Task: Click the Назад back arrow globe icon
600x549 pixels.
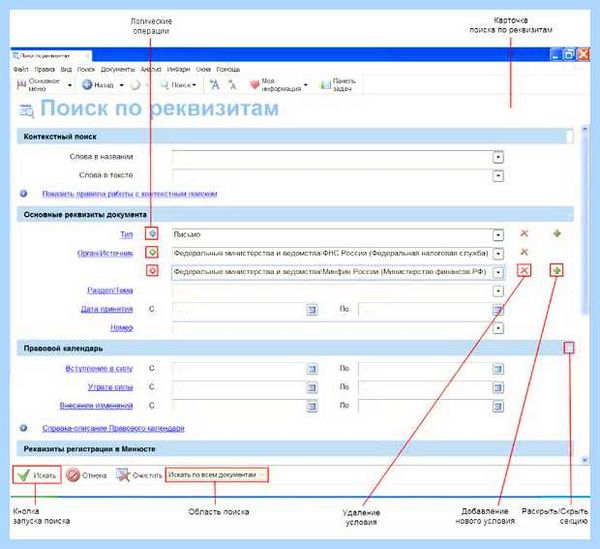Action: 87,85
